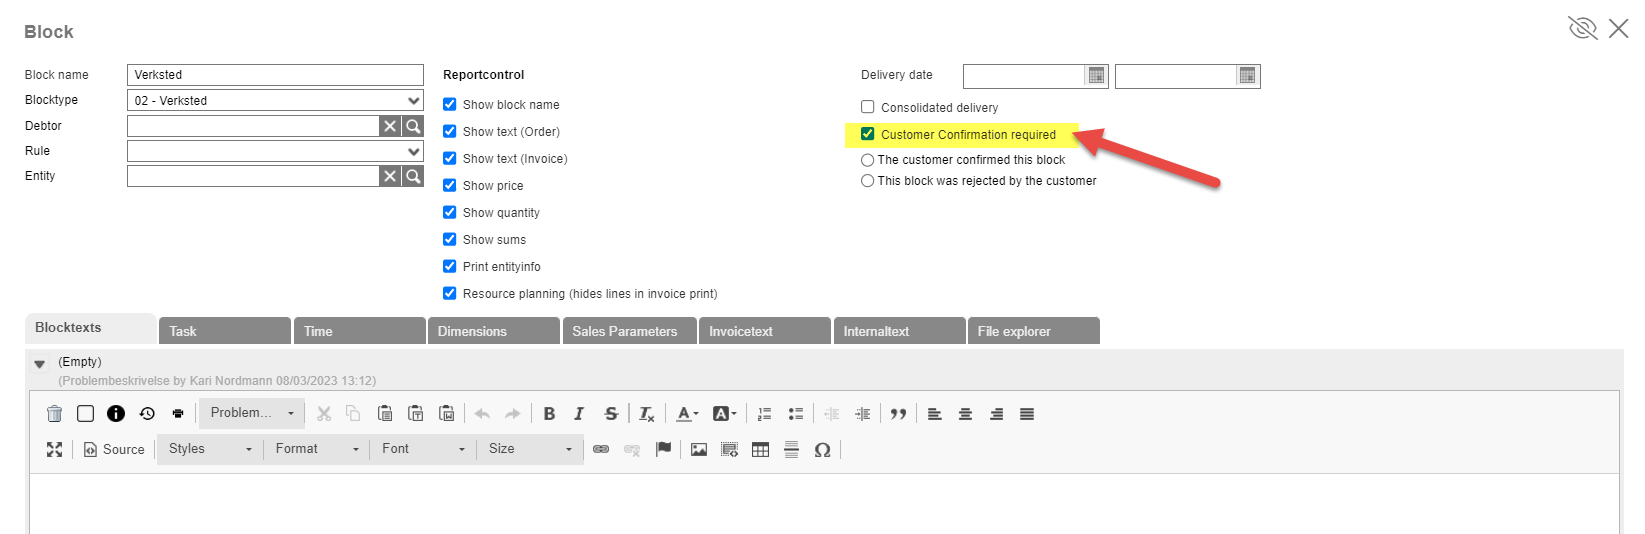Click the trash delete icon in editor toolbar
This screenshot has height=534, width=1645.
55,414
